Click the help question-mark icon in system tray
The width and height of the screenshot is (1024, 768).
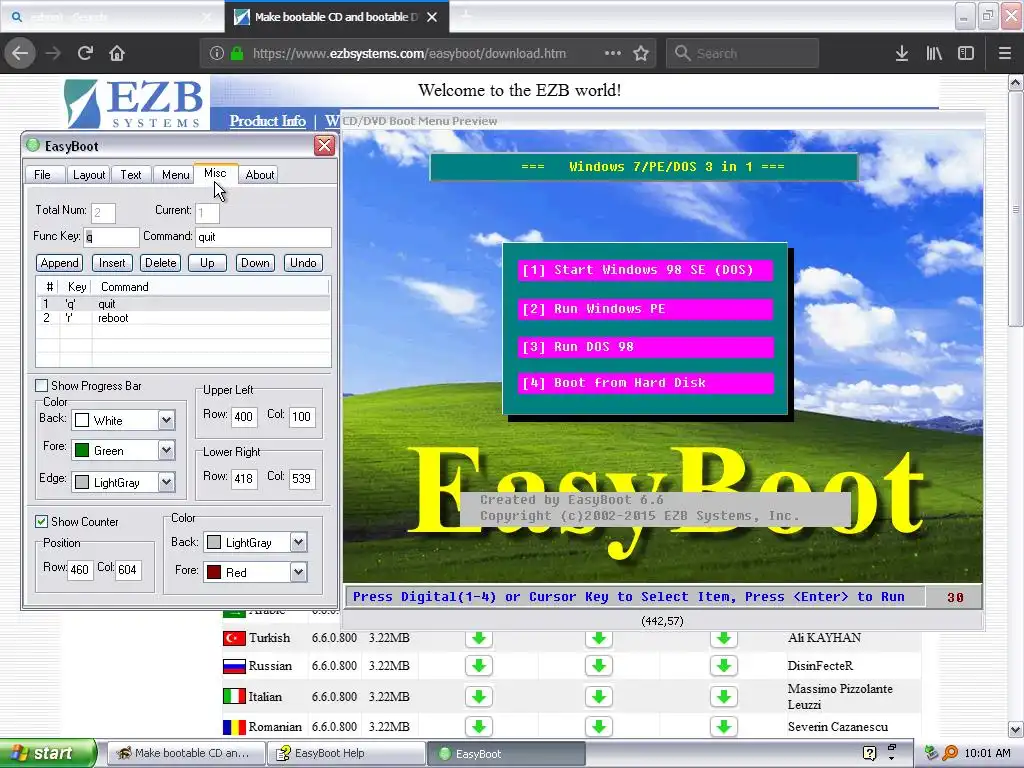click(x=869, y=753)
